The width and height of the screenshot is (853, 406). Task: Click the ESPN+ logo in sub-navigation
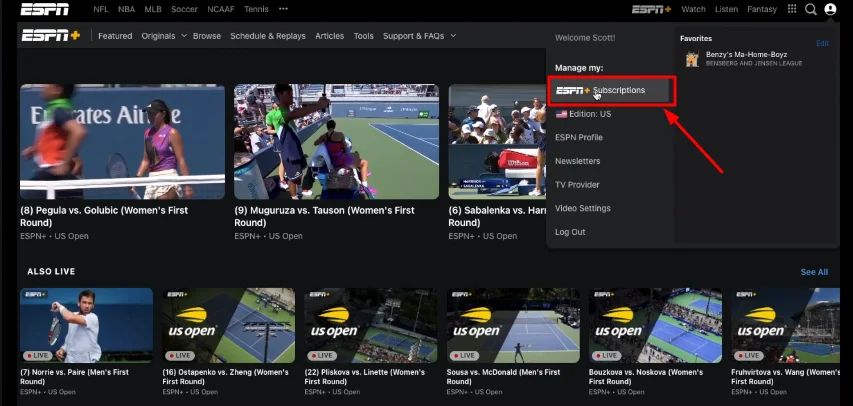pos(51,36)
